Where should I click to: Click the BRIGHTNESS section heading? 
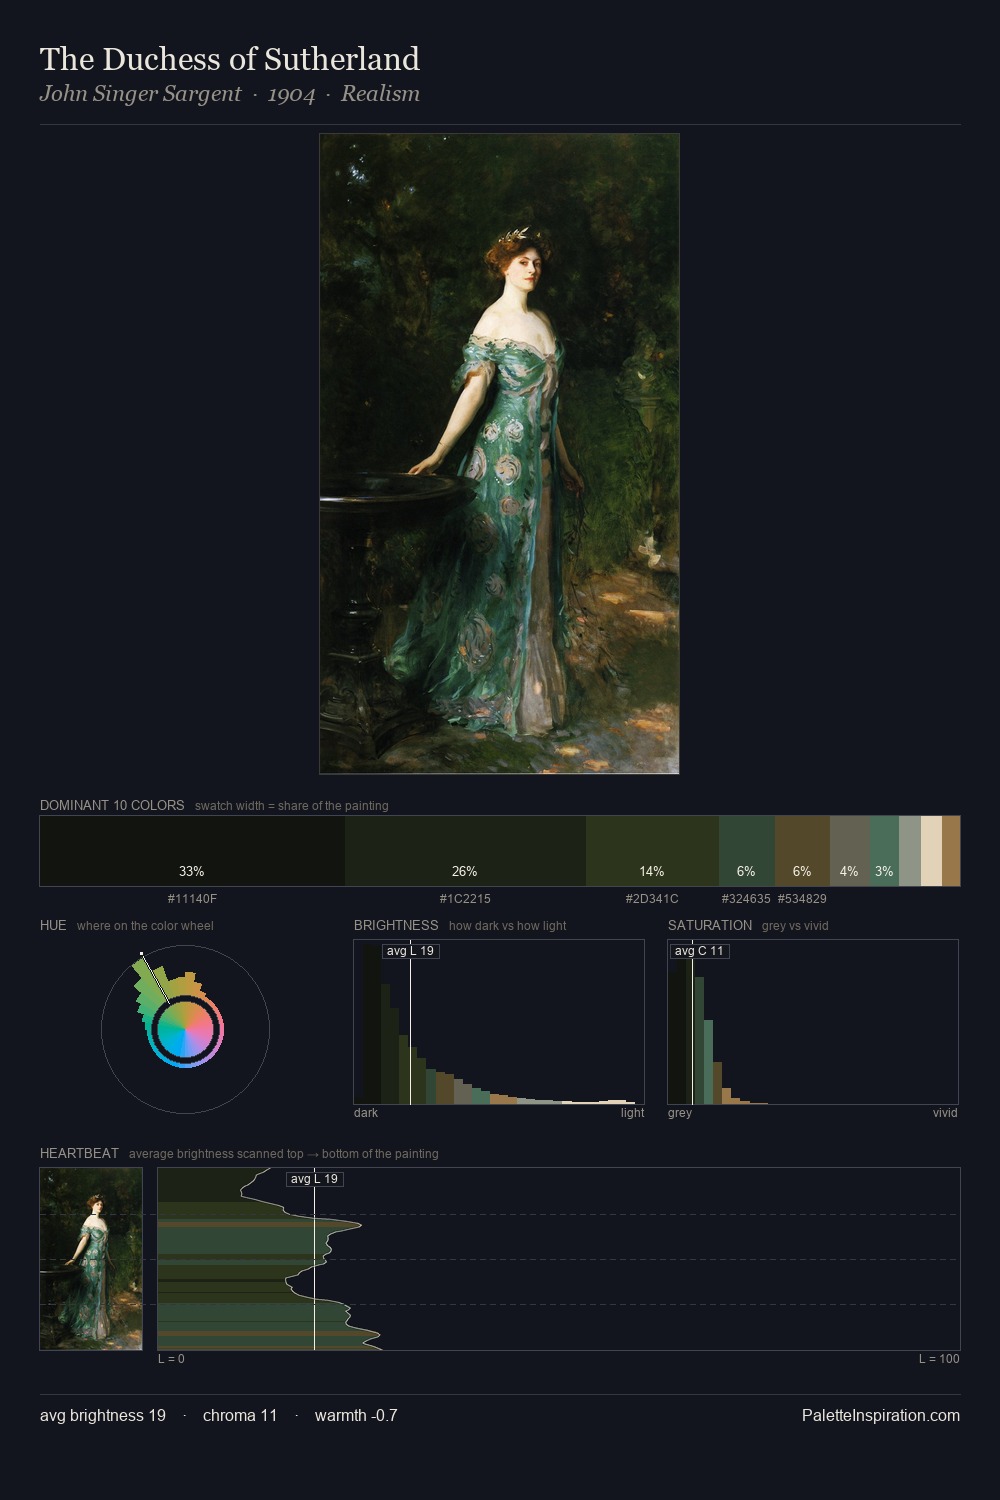pos(396,925)
